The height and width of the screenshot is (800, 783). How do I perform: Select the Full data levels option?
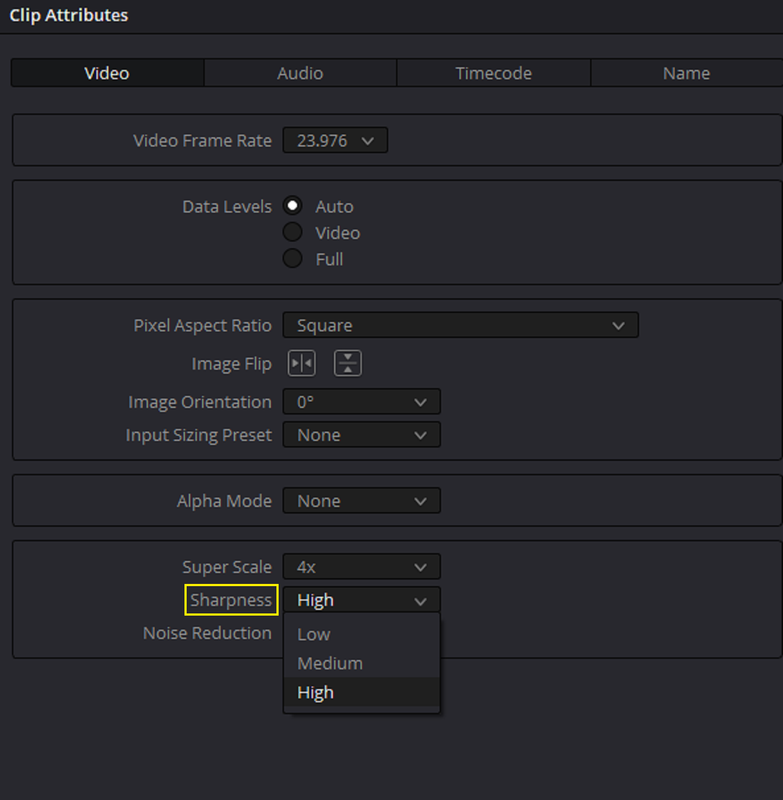(292, 258)
